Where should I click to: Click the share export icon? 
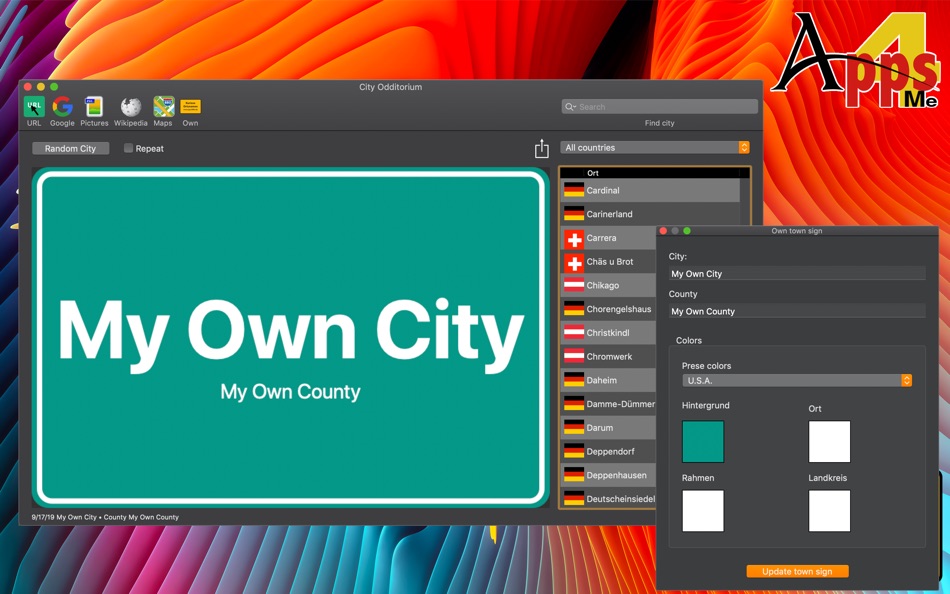point(541,147)
